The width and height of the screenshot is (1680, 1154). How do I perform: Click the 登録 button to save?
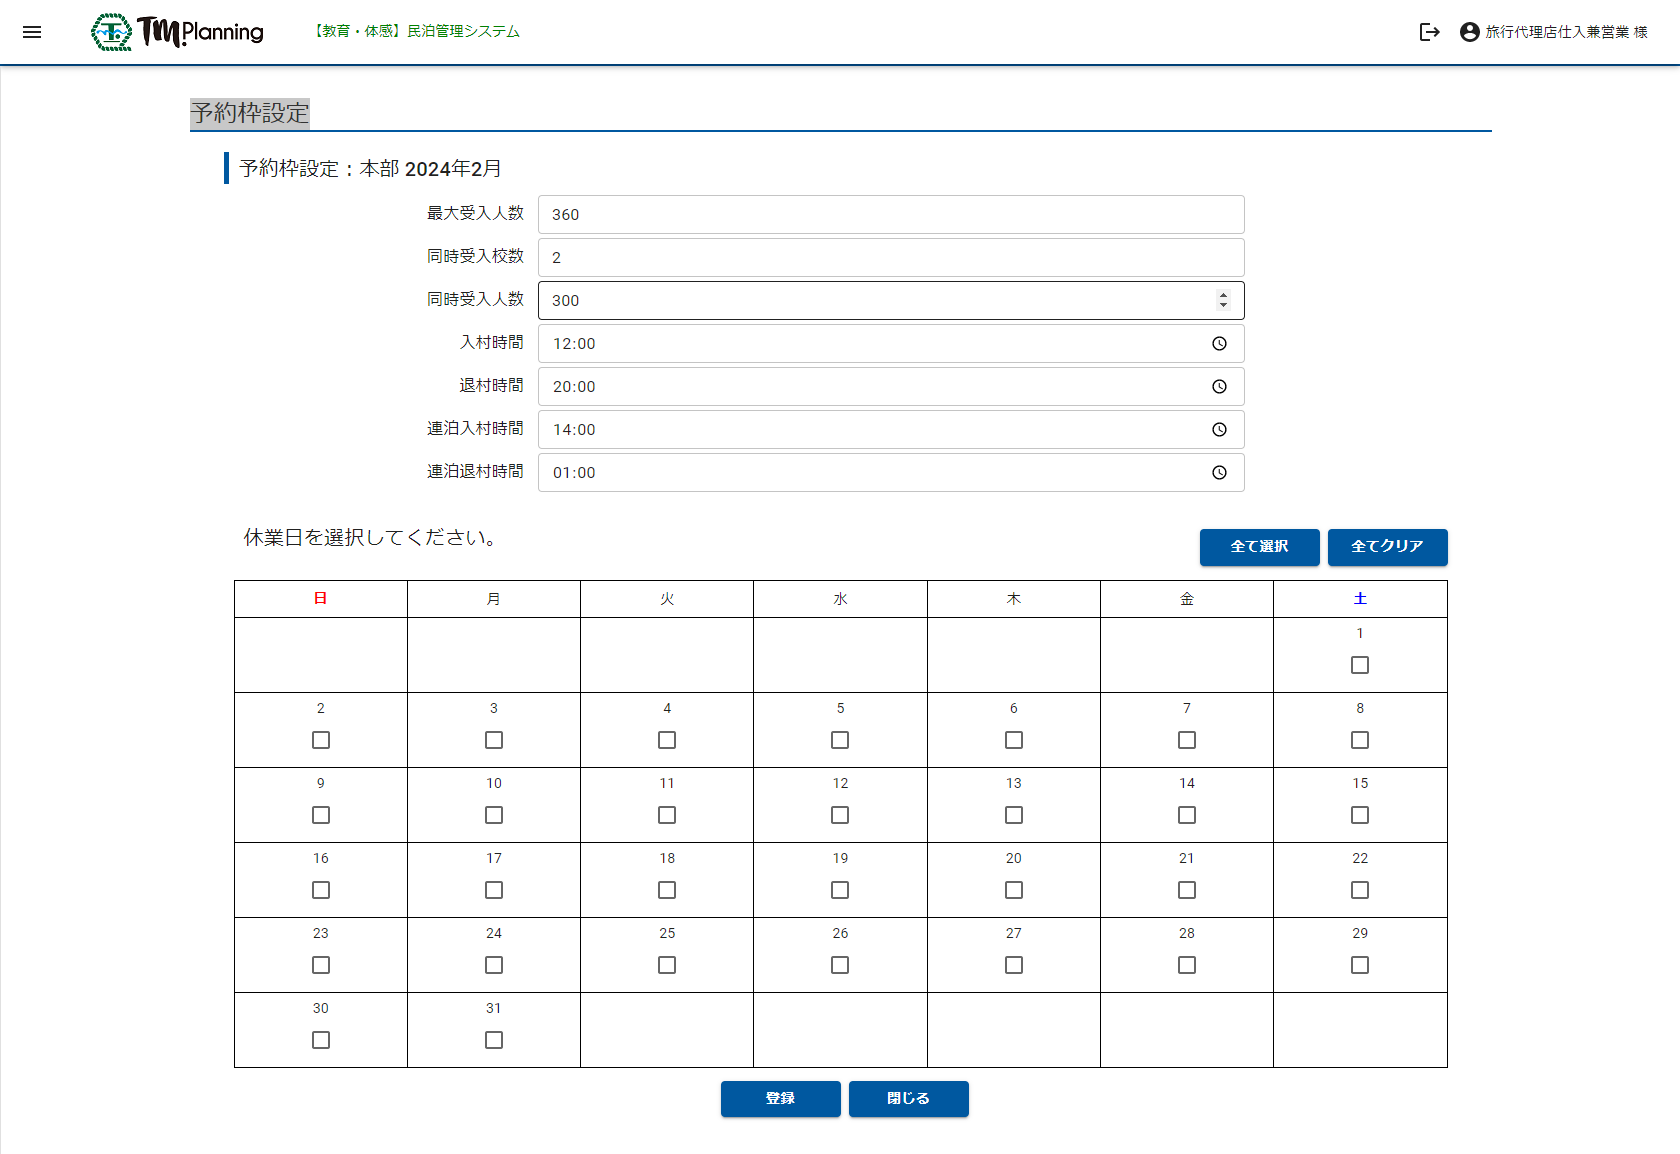pos(780,1098)
